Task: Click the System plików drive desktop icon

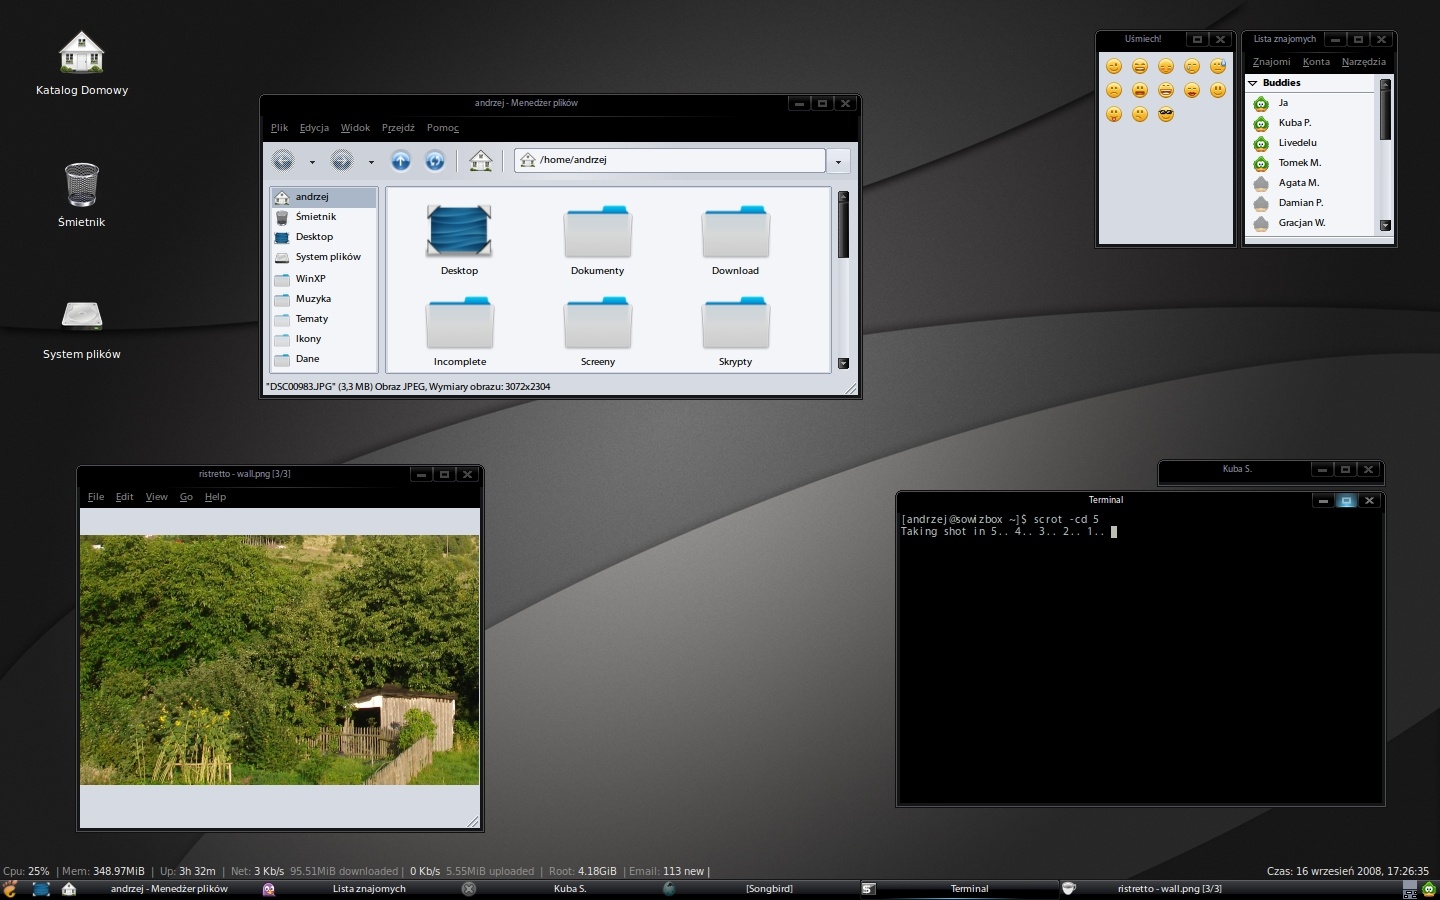Action: pos(82,316)
